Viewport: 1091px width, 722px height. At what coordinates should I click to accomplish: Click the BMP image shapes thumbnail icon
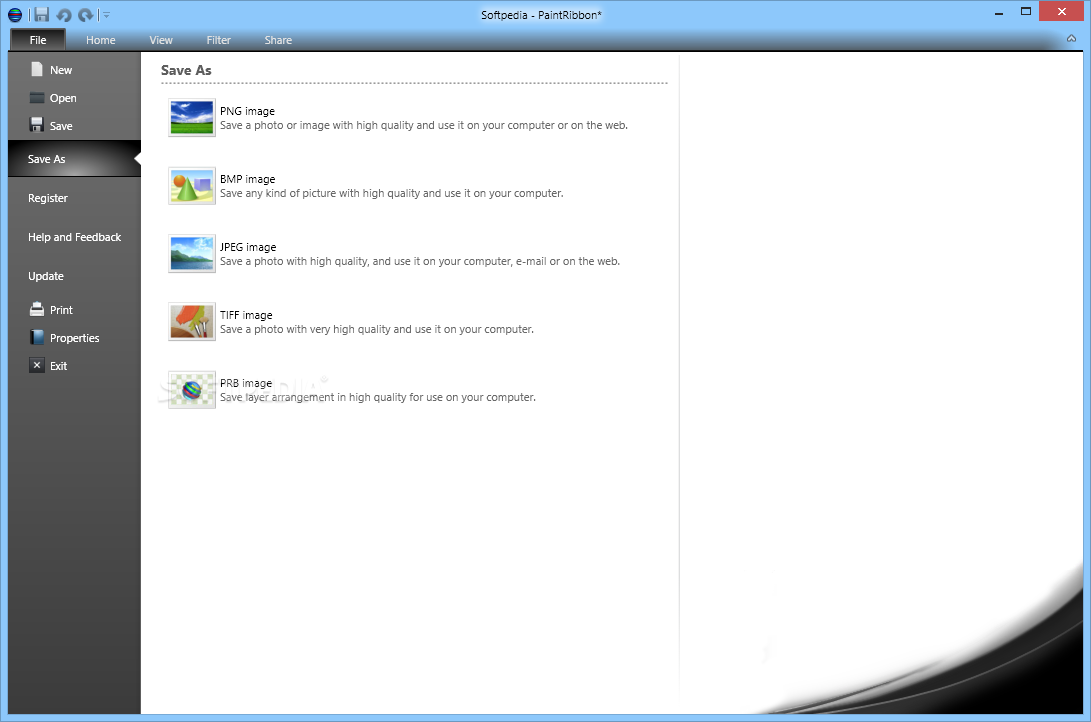192,186
